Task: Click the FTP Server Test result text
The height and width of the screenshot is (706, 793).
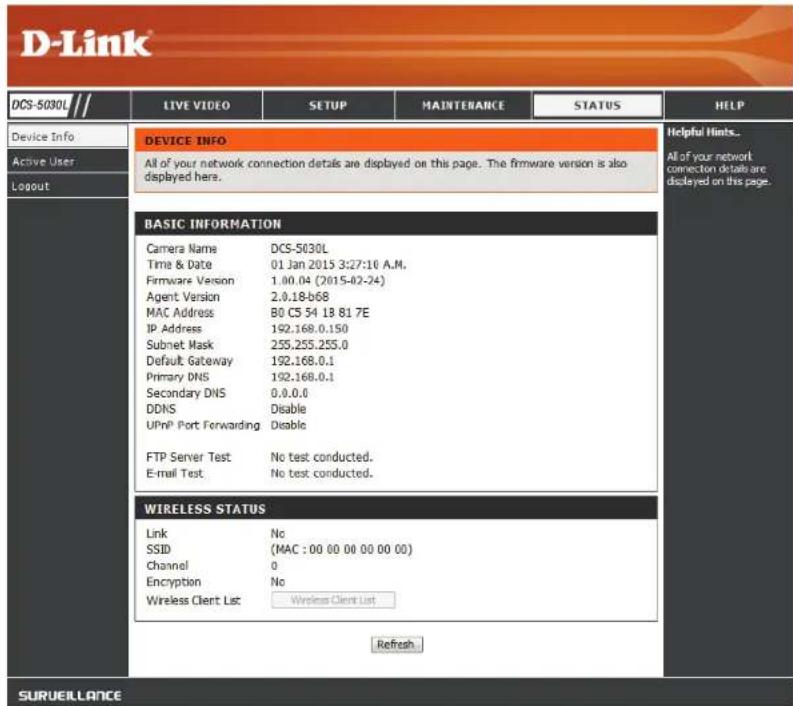Action: pyautogui.click(x=321, y=457)
